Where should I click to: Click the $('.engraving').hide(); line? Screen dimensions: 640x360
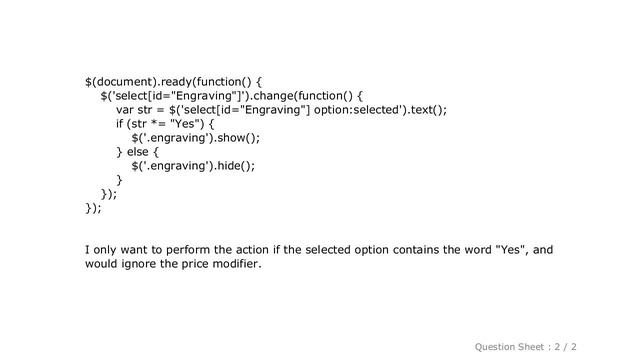click(x=193, y=166)
